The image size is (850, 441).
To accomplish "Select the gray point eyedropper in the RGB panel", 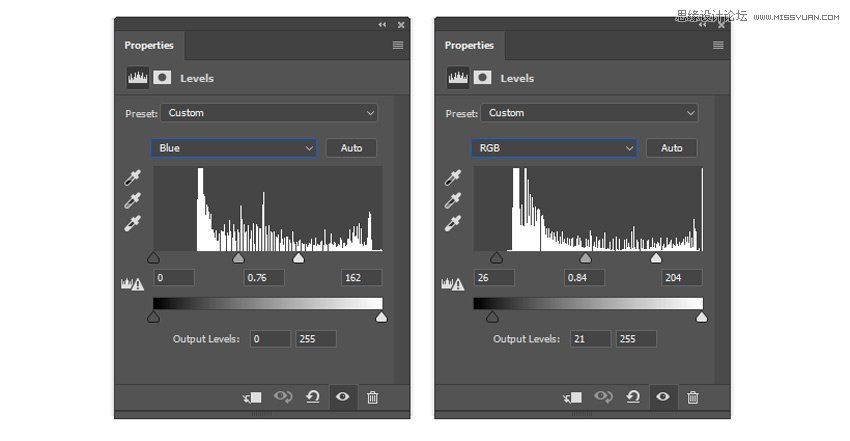I will point(453,200).
